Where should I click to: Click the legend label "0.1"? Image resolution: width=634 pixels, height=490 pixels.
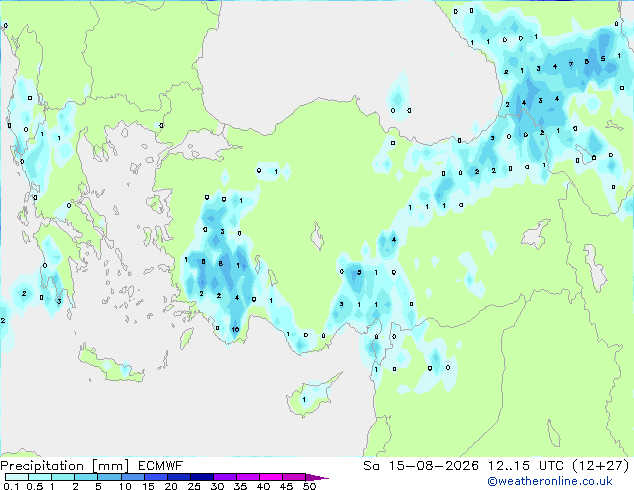[11, 486]
